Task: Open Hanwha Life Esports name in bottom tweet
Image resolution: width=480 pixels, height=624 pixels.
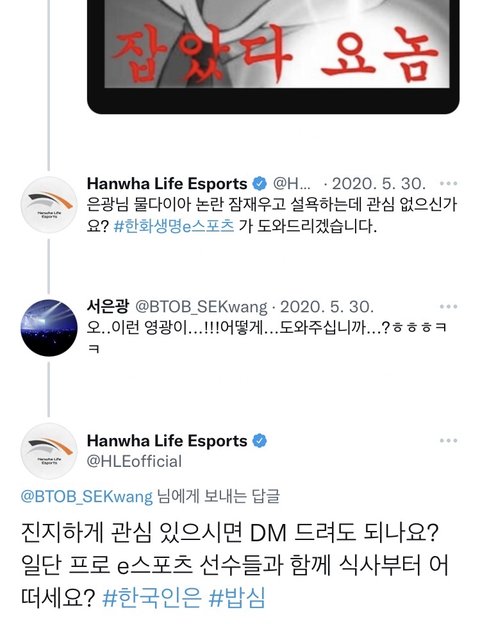Action: point(167,441)
